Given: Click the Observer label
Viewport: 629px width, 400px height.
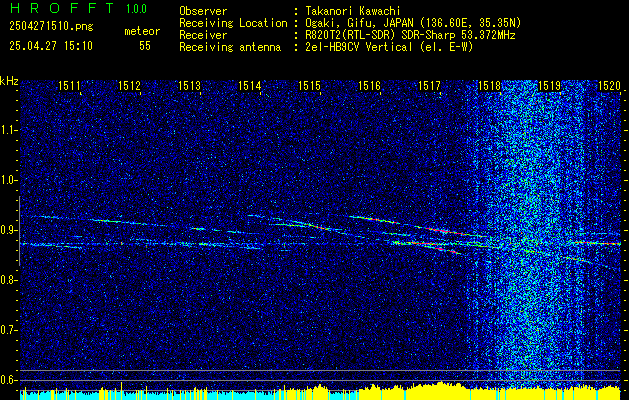Looking at the screenshot, I should (x=203, y=11).
